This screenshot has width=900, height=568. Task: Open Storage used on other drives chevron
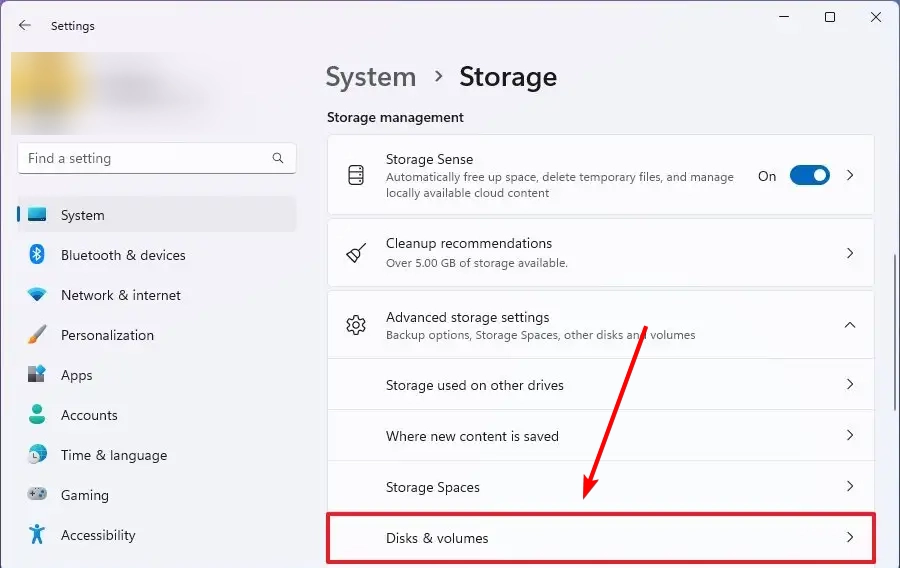(850, 384)
